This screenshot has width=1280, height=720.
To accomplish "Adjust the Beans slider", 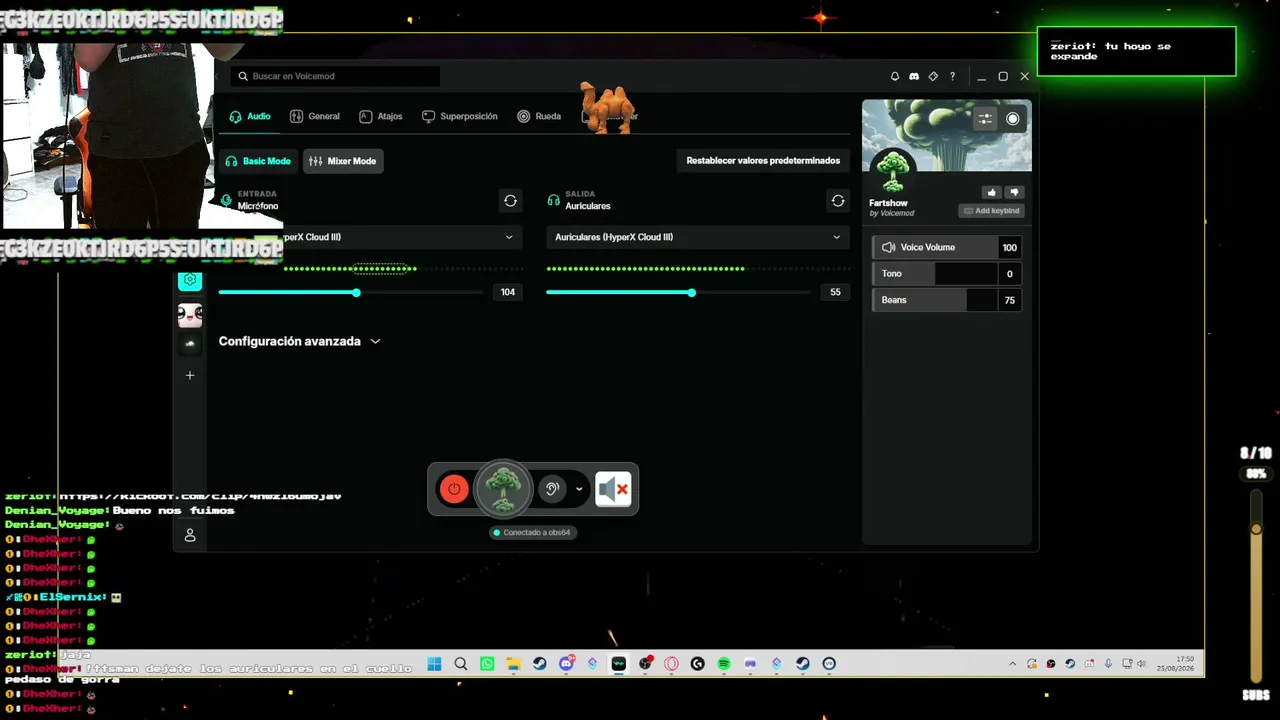I will [935, 300].
